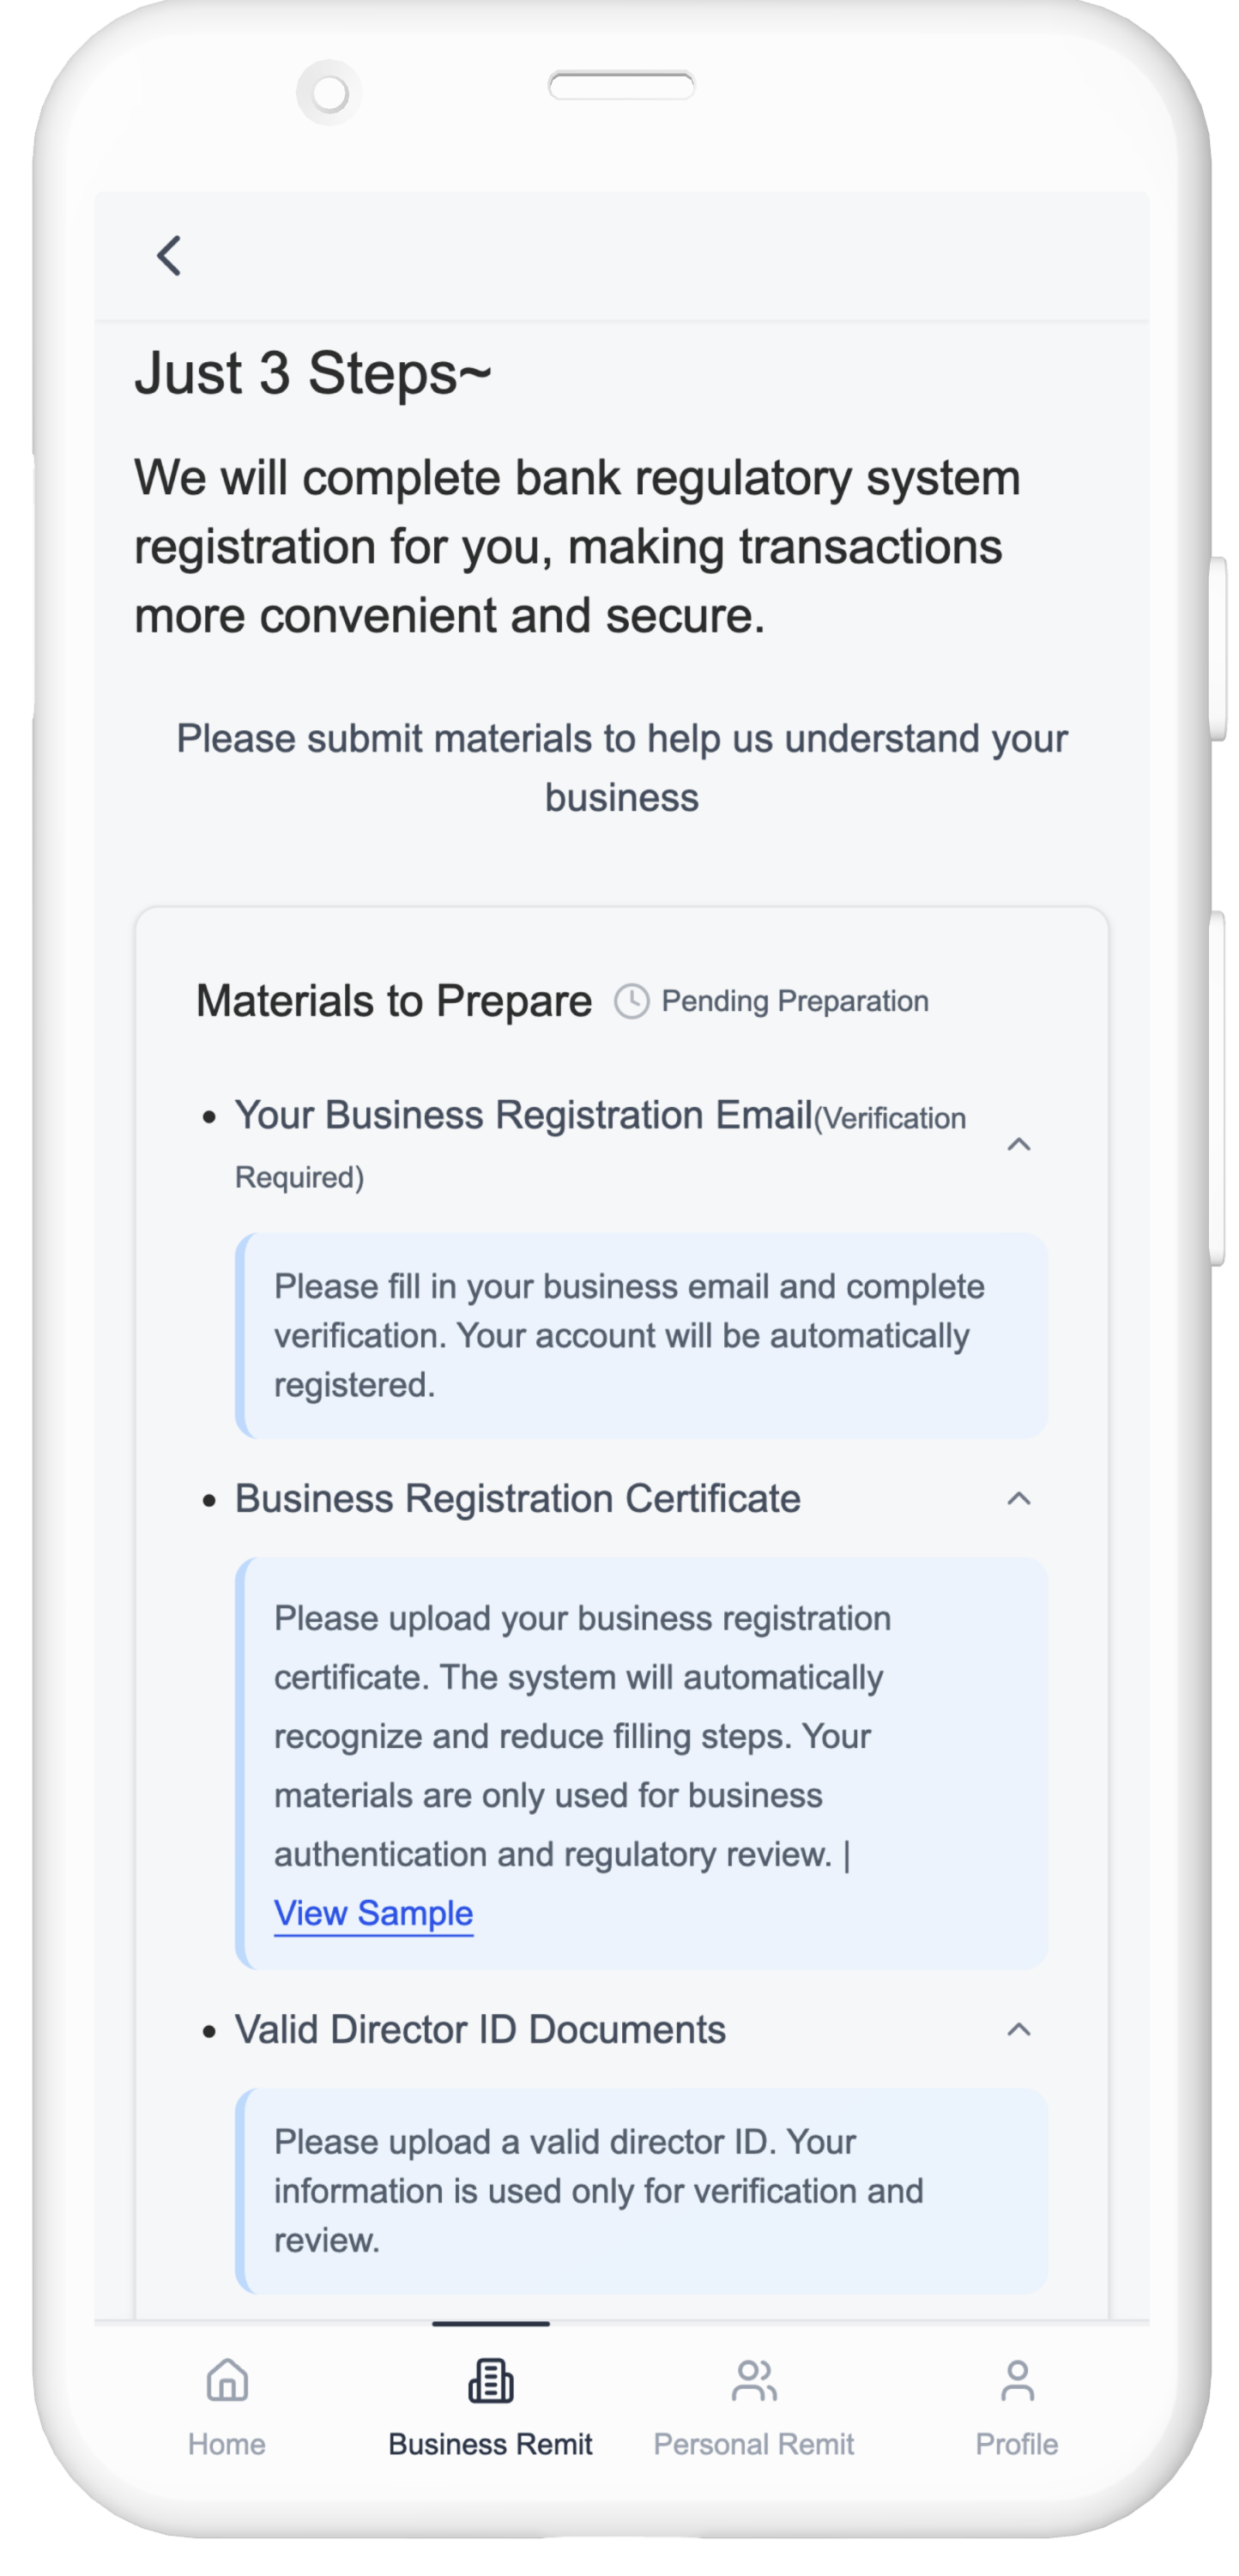Click the phone's front camera lens
The height and width of the screenshot is (2576, 1239).
[329, 94]
